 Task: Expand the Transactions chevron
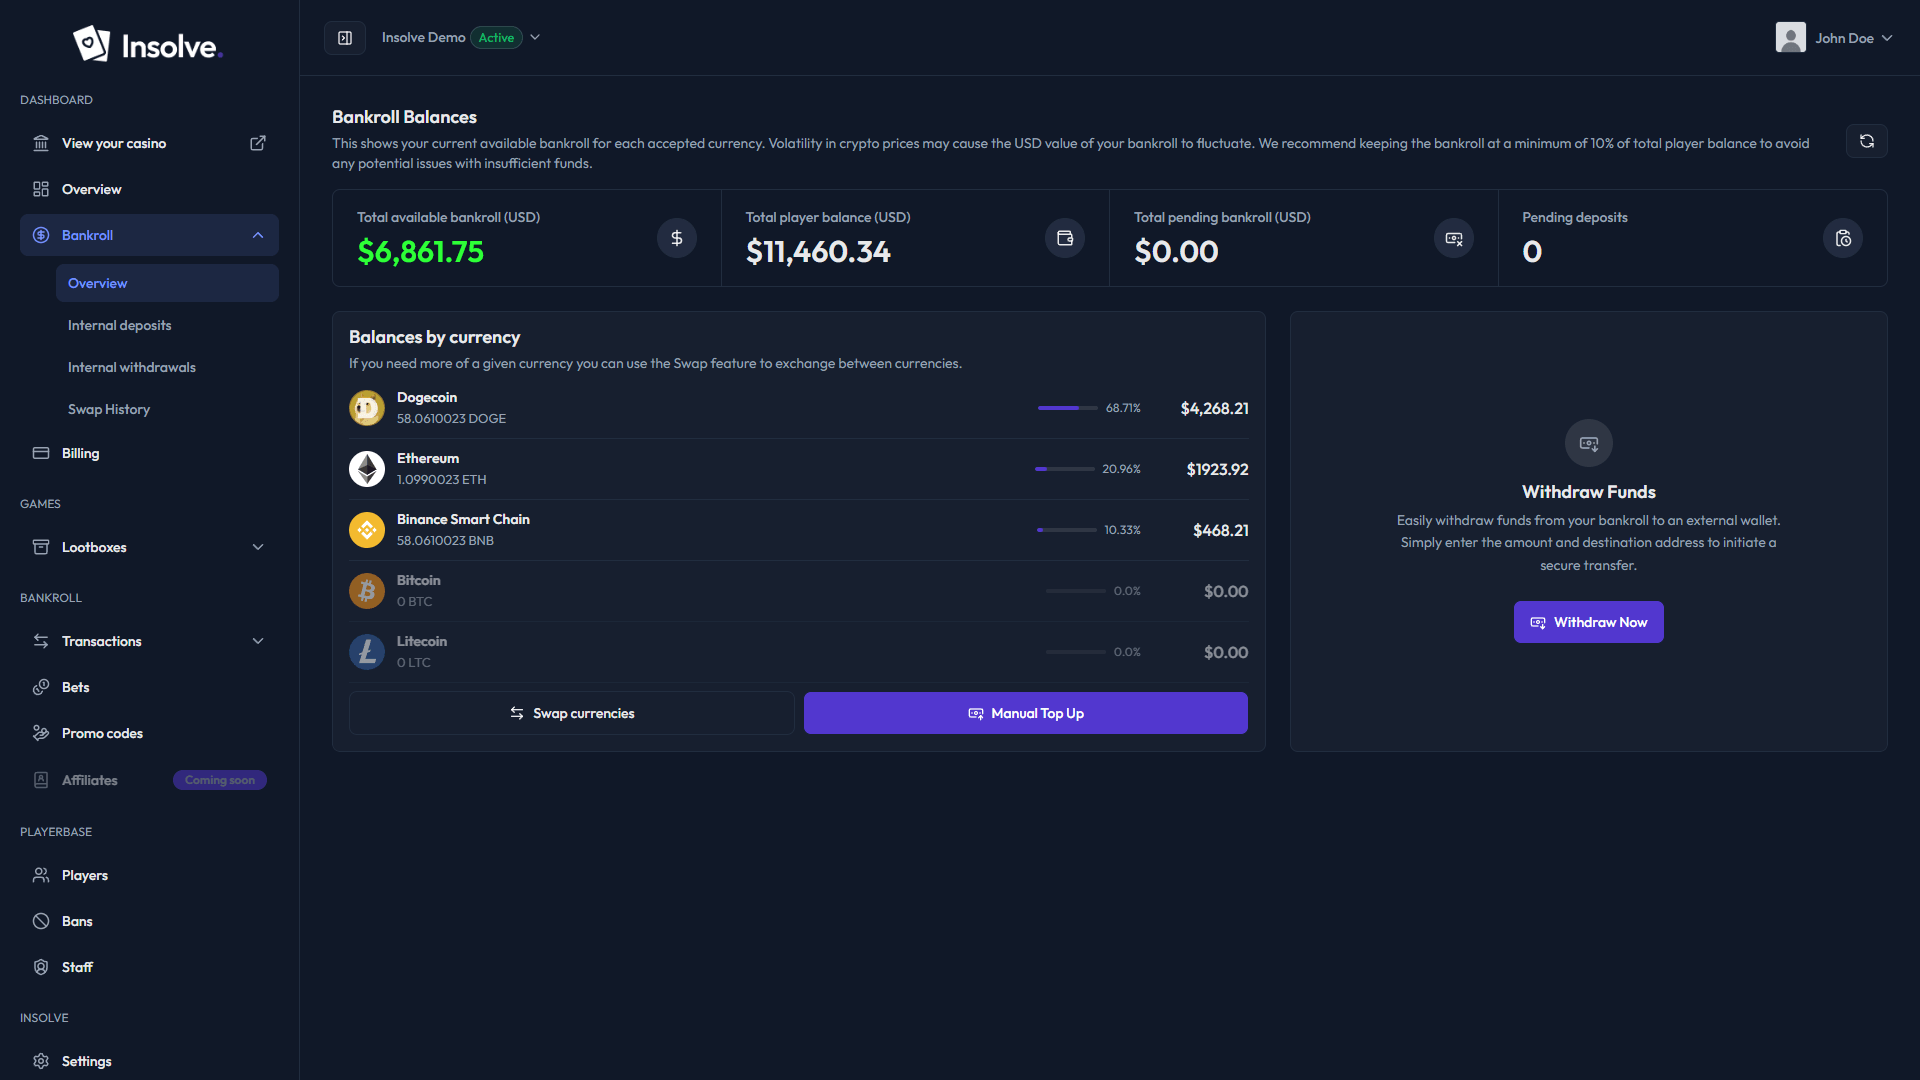point(258,641)
